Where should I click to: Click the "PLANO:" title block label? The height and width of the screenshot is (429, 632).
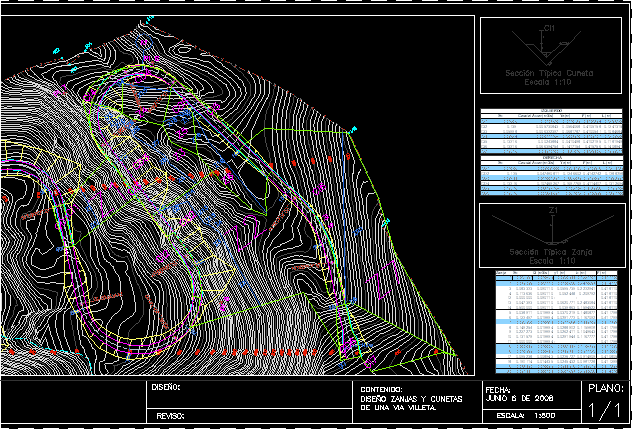[606, 389]
